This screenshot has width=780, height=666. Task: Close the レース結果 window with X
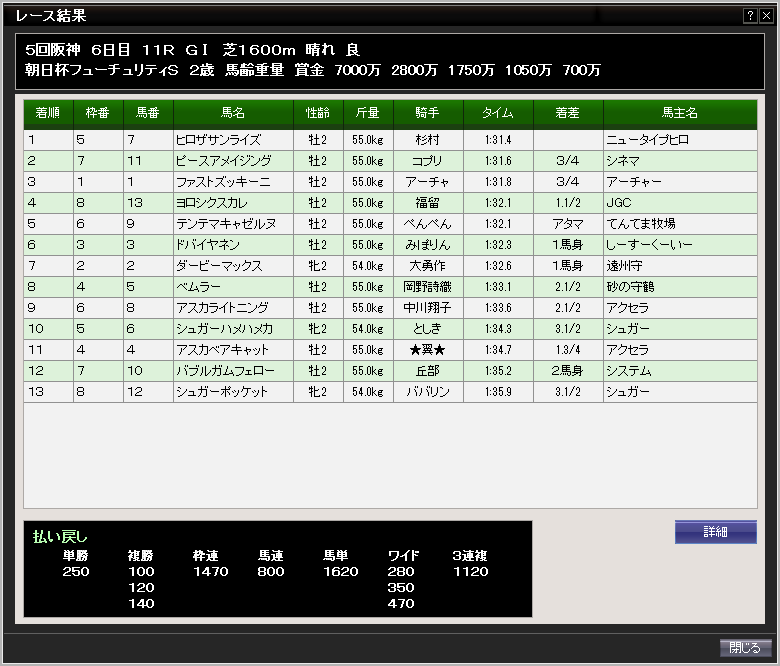coord(765,16)
